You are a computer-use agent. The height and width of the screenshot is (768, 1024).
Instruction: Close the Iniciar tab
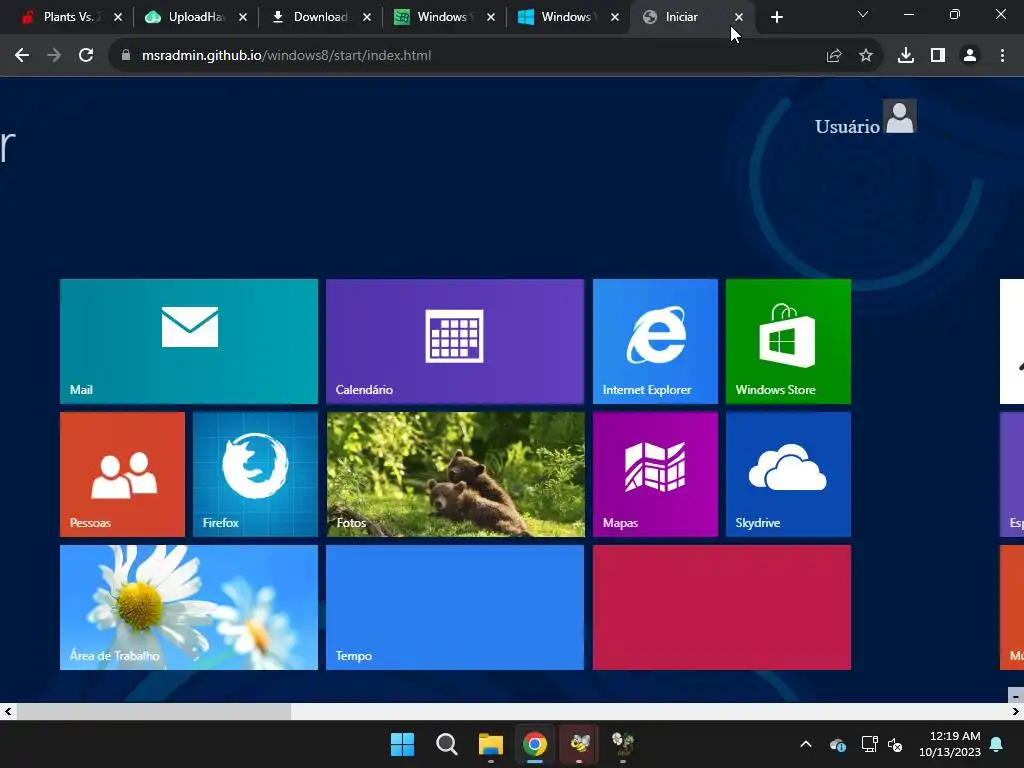pyautogui.click(x=739, y=17)
